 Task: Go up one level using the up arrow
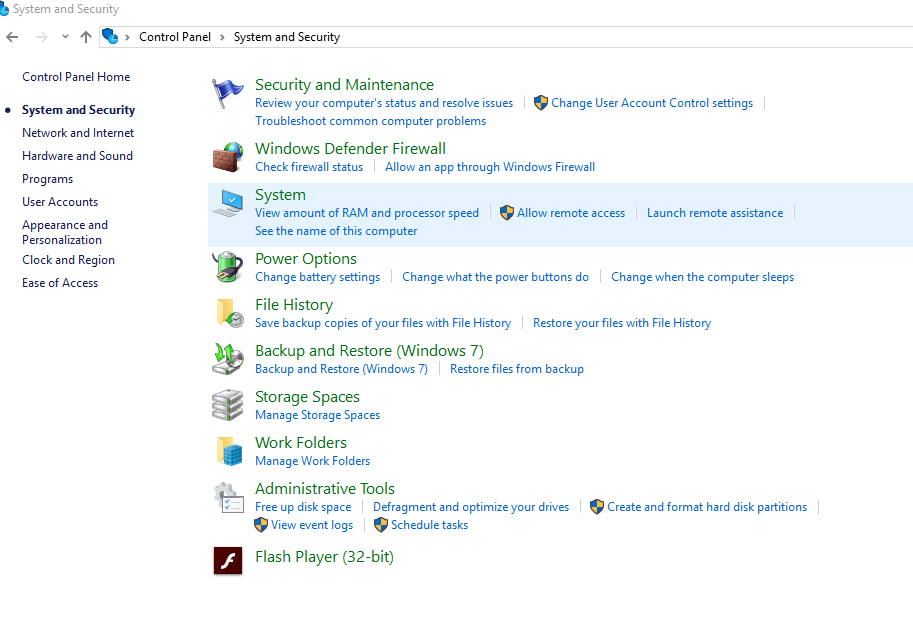86,37
